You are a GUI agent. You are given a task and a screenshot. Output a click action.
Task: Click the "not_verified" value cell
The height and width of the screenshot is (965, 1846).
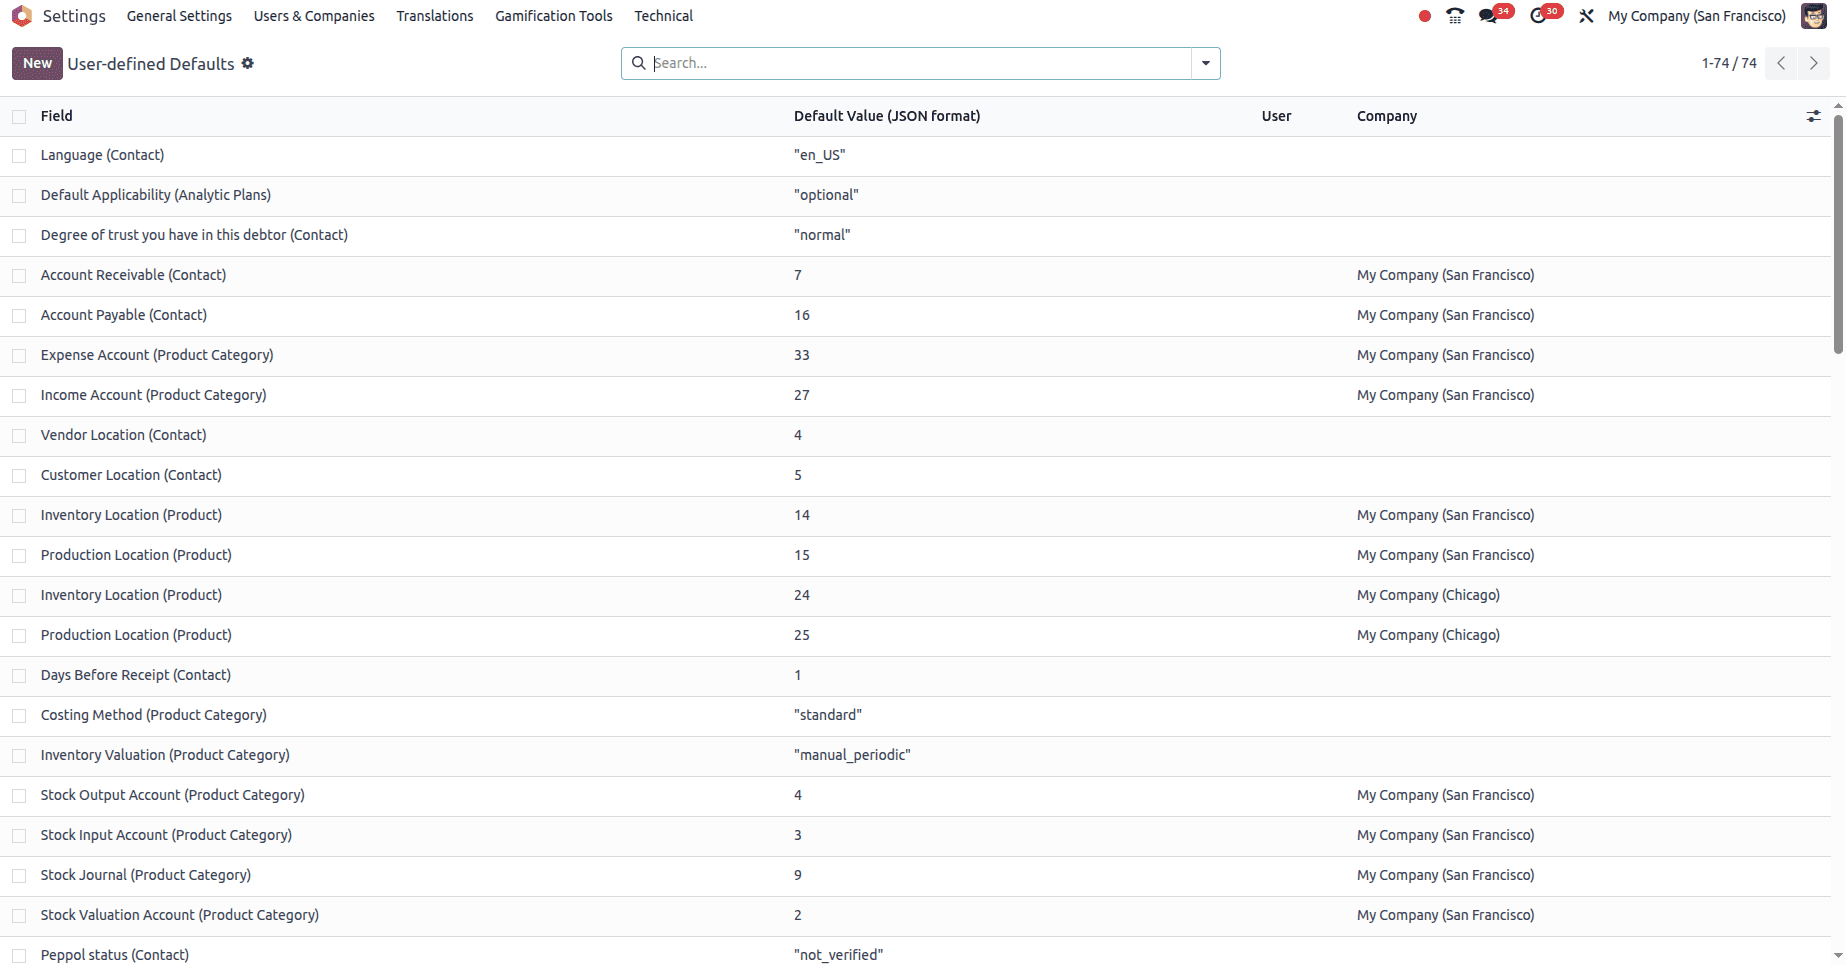839,955
